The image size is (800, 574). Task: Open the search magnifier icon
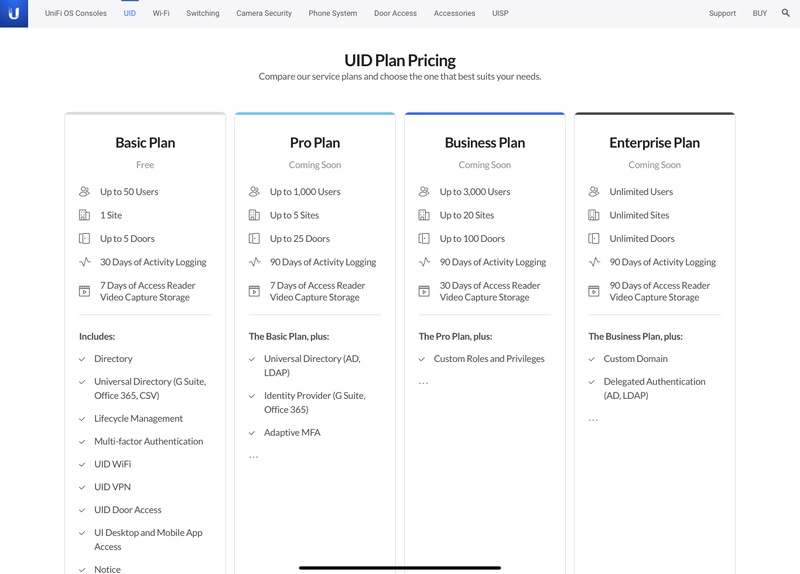tap(786, 14)
